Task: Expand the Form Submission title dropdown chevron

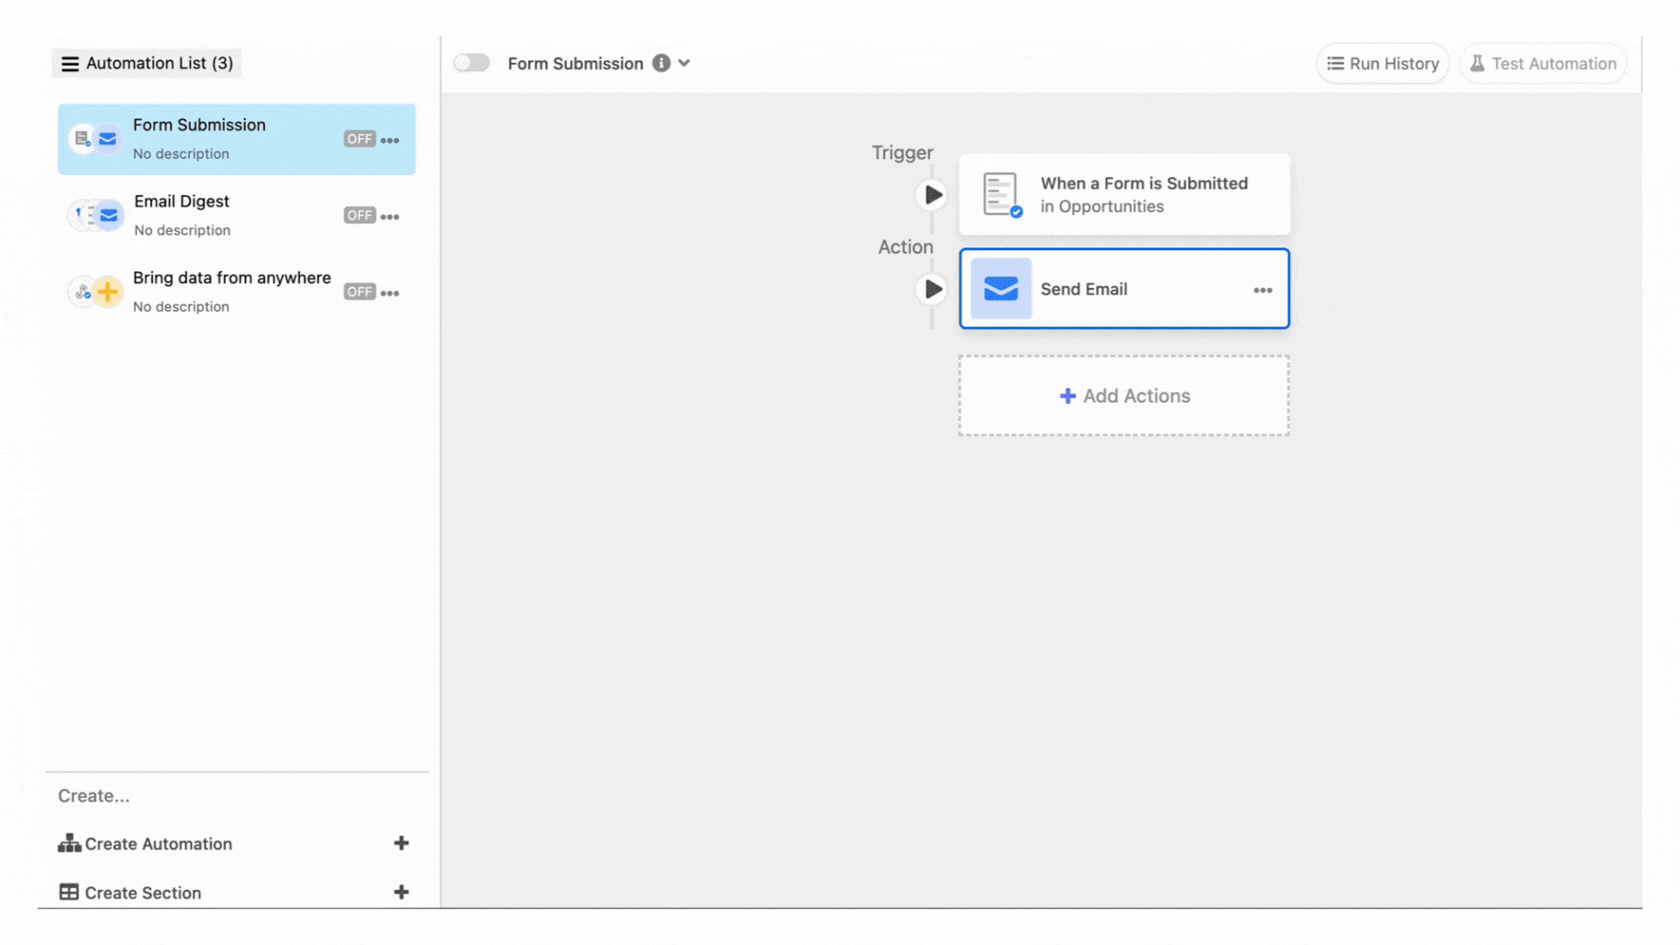Action: (684, 63)
